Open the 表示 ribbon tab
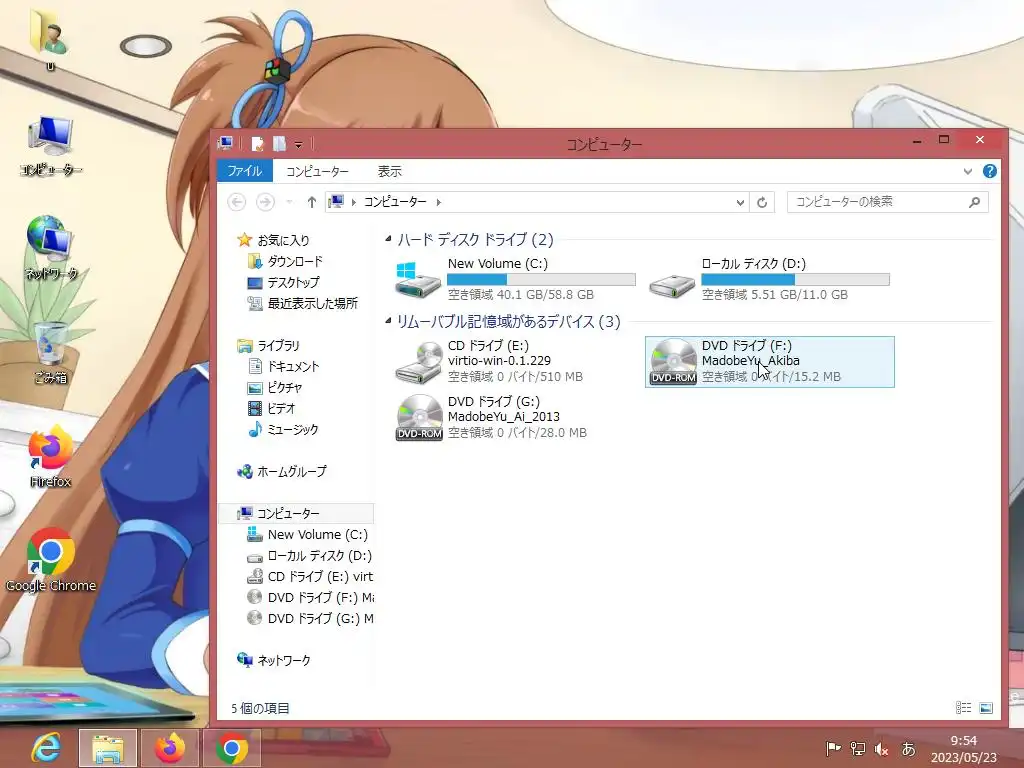This screenshot has width=1024, height=768. pyautogui.click(x=389, y=171)
